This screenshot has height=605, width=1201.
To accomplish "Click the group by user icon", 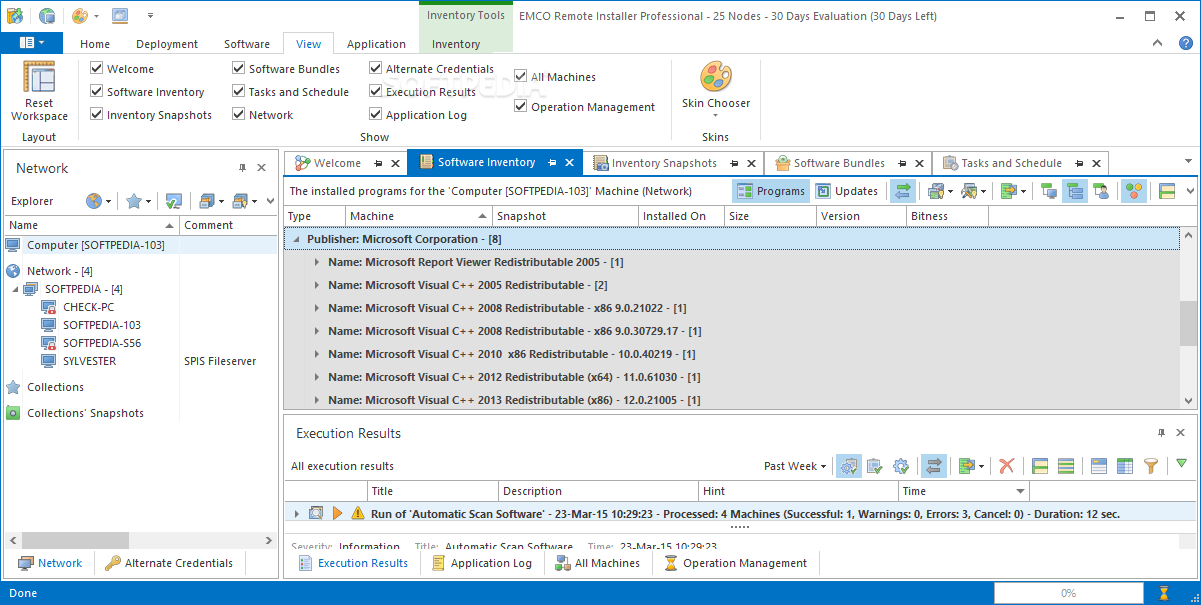I will [x=1100, y=191].
